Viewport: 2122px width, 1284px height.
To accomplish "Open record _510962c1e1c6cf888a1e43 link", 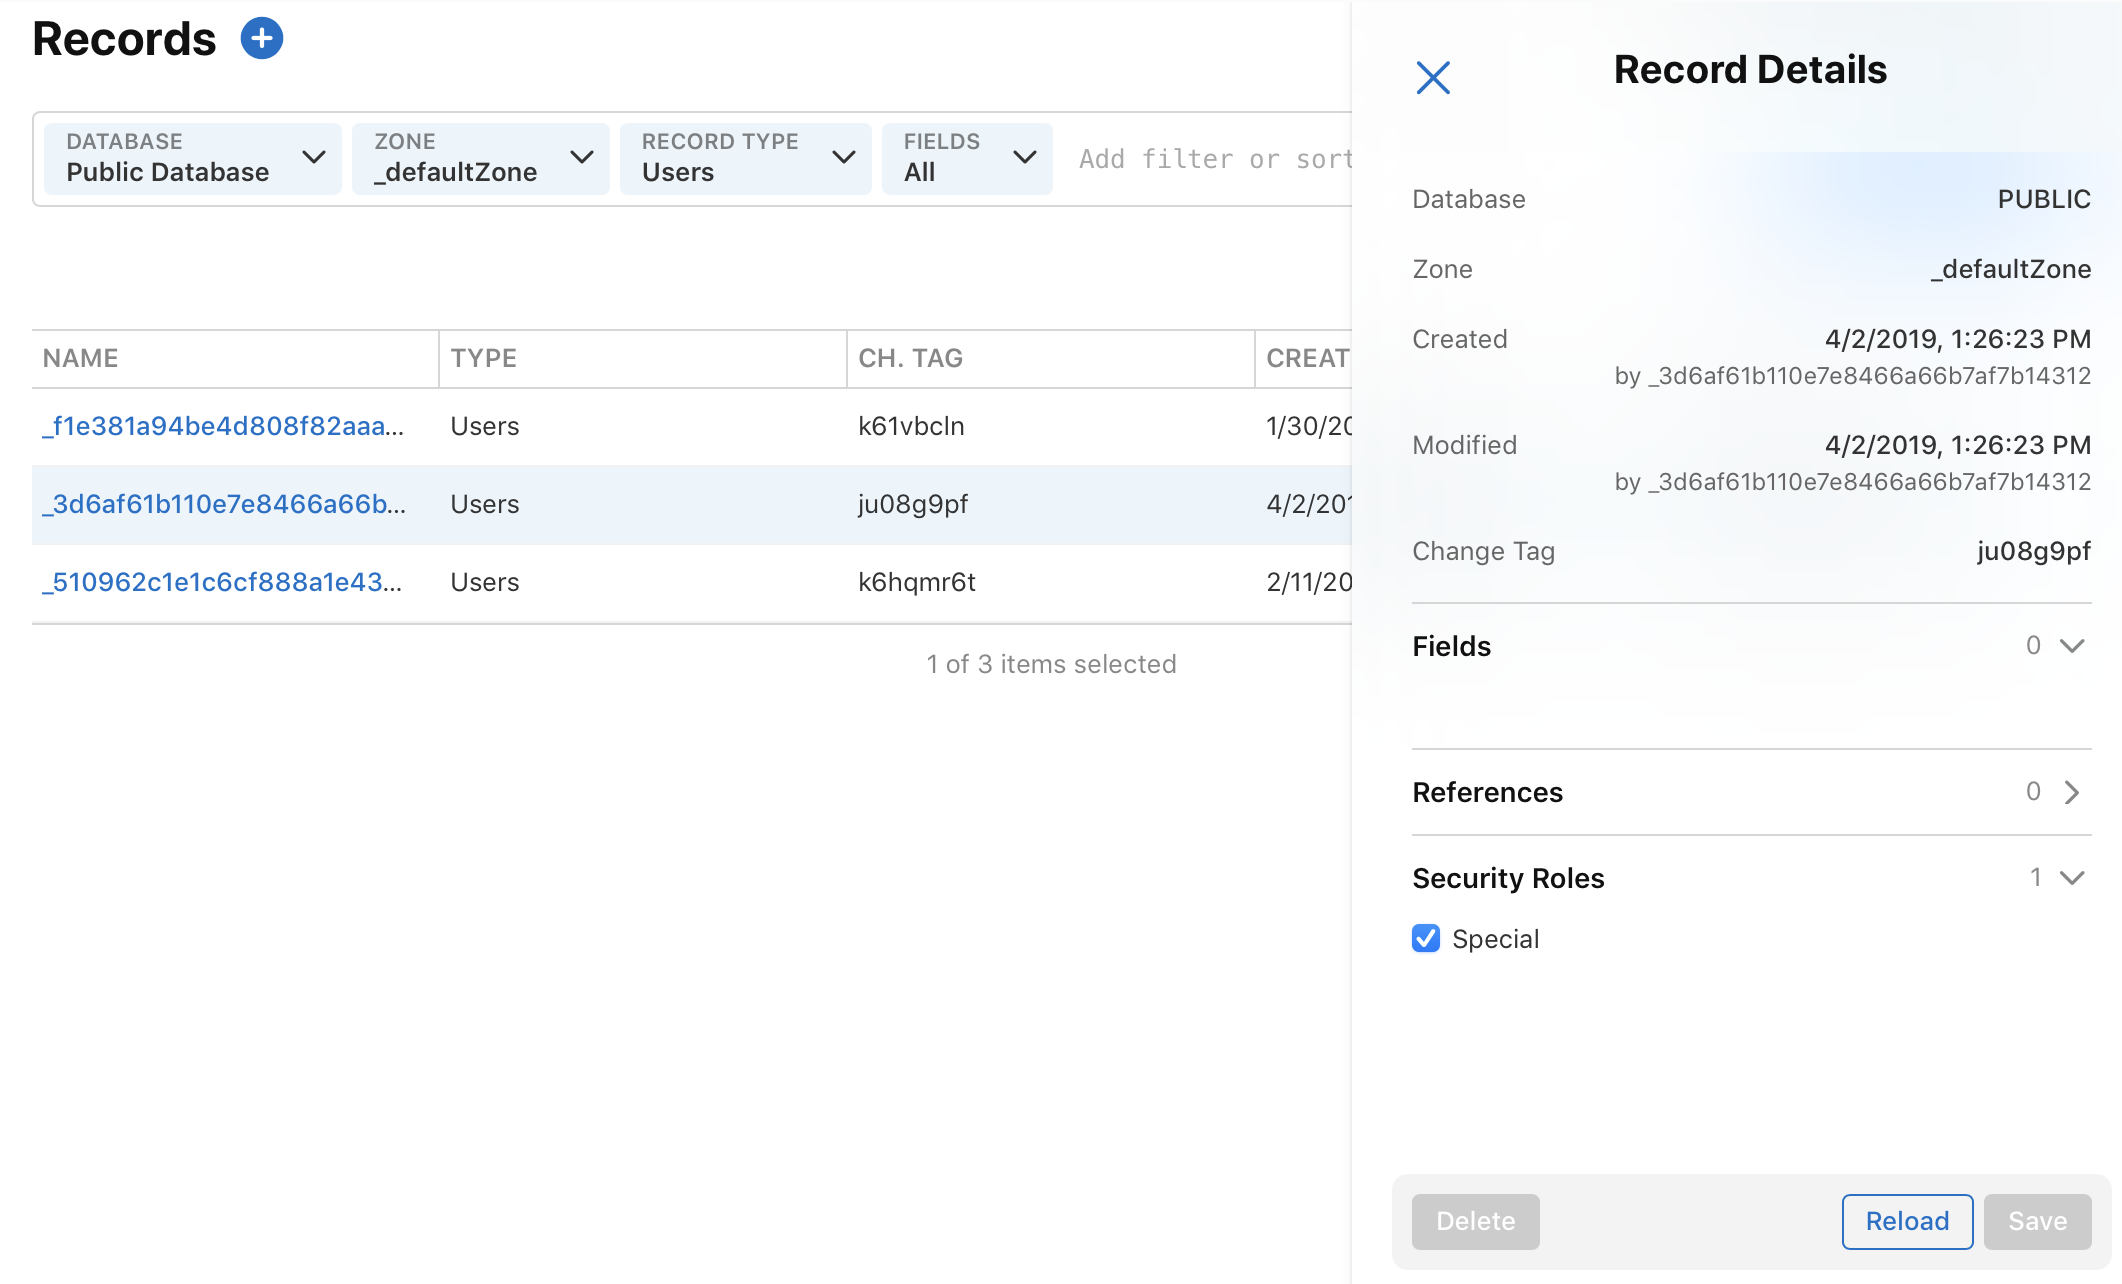I will click(222, 582).
